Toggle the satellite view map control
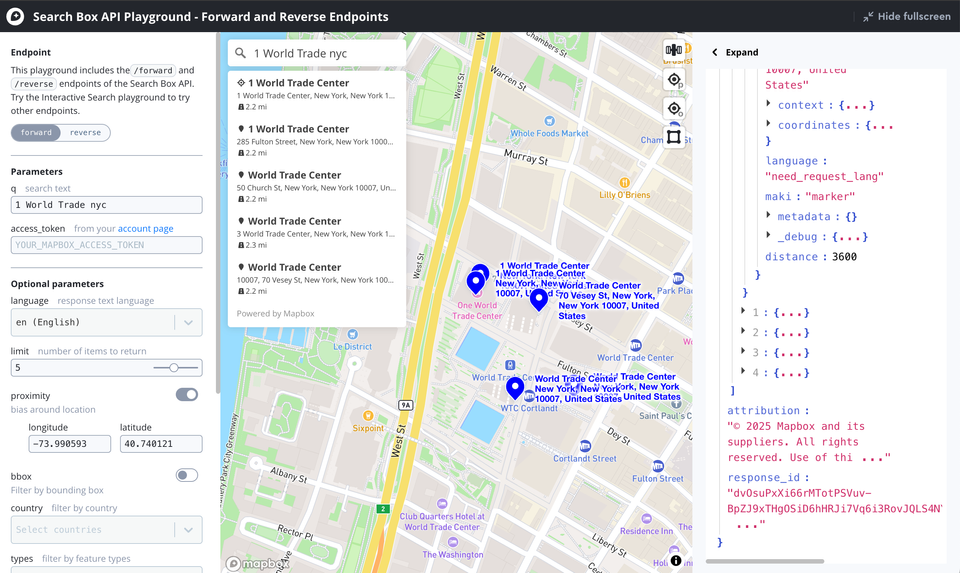 tap(674, 50)
